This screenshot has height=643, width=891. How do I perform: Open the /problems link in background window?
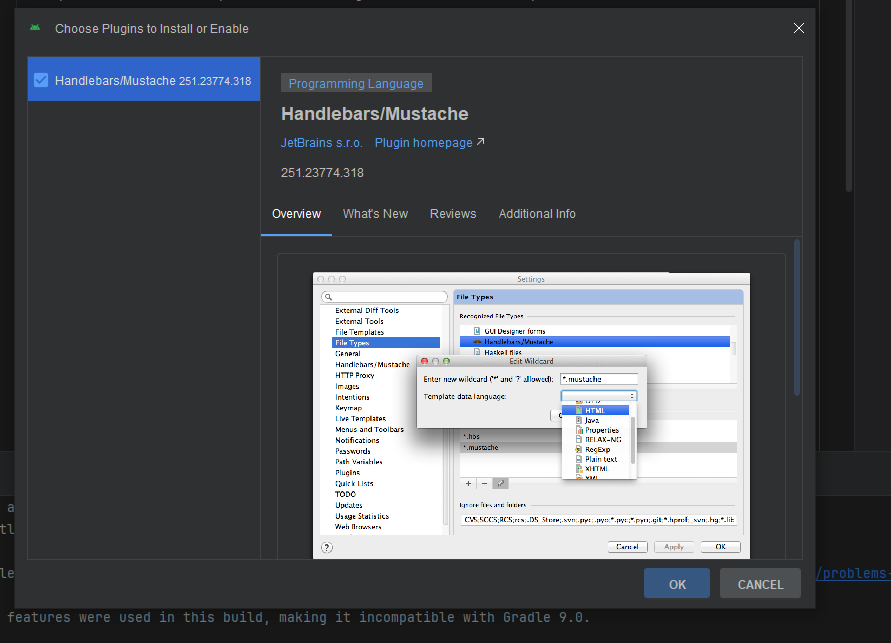pos(853,573)
